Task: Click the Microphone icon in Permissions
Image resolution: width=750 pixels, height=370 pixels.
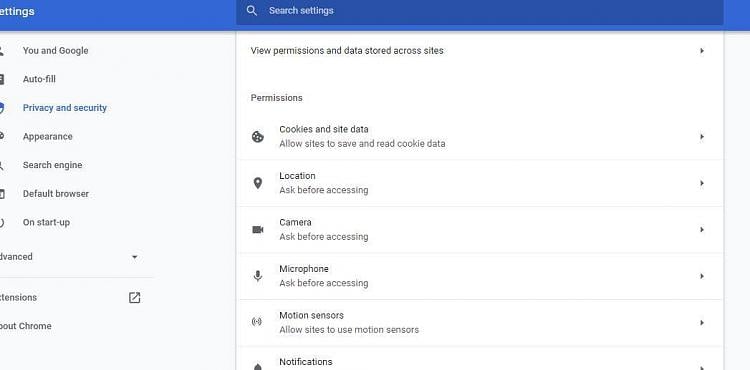Action: click(258, 276)
